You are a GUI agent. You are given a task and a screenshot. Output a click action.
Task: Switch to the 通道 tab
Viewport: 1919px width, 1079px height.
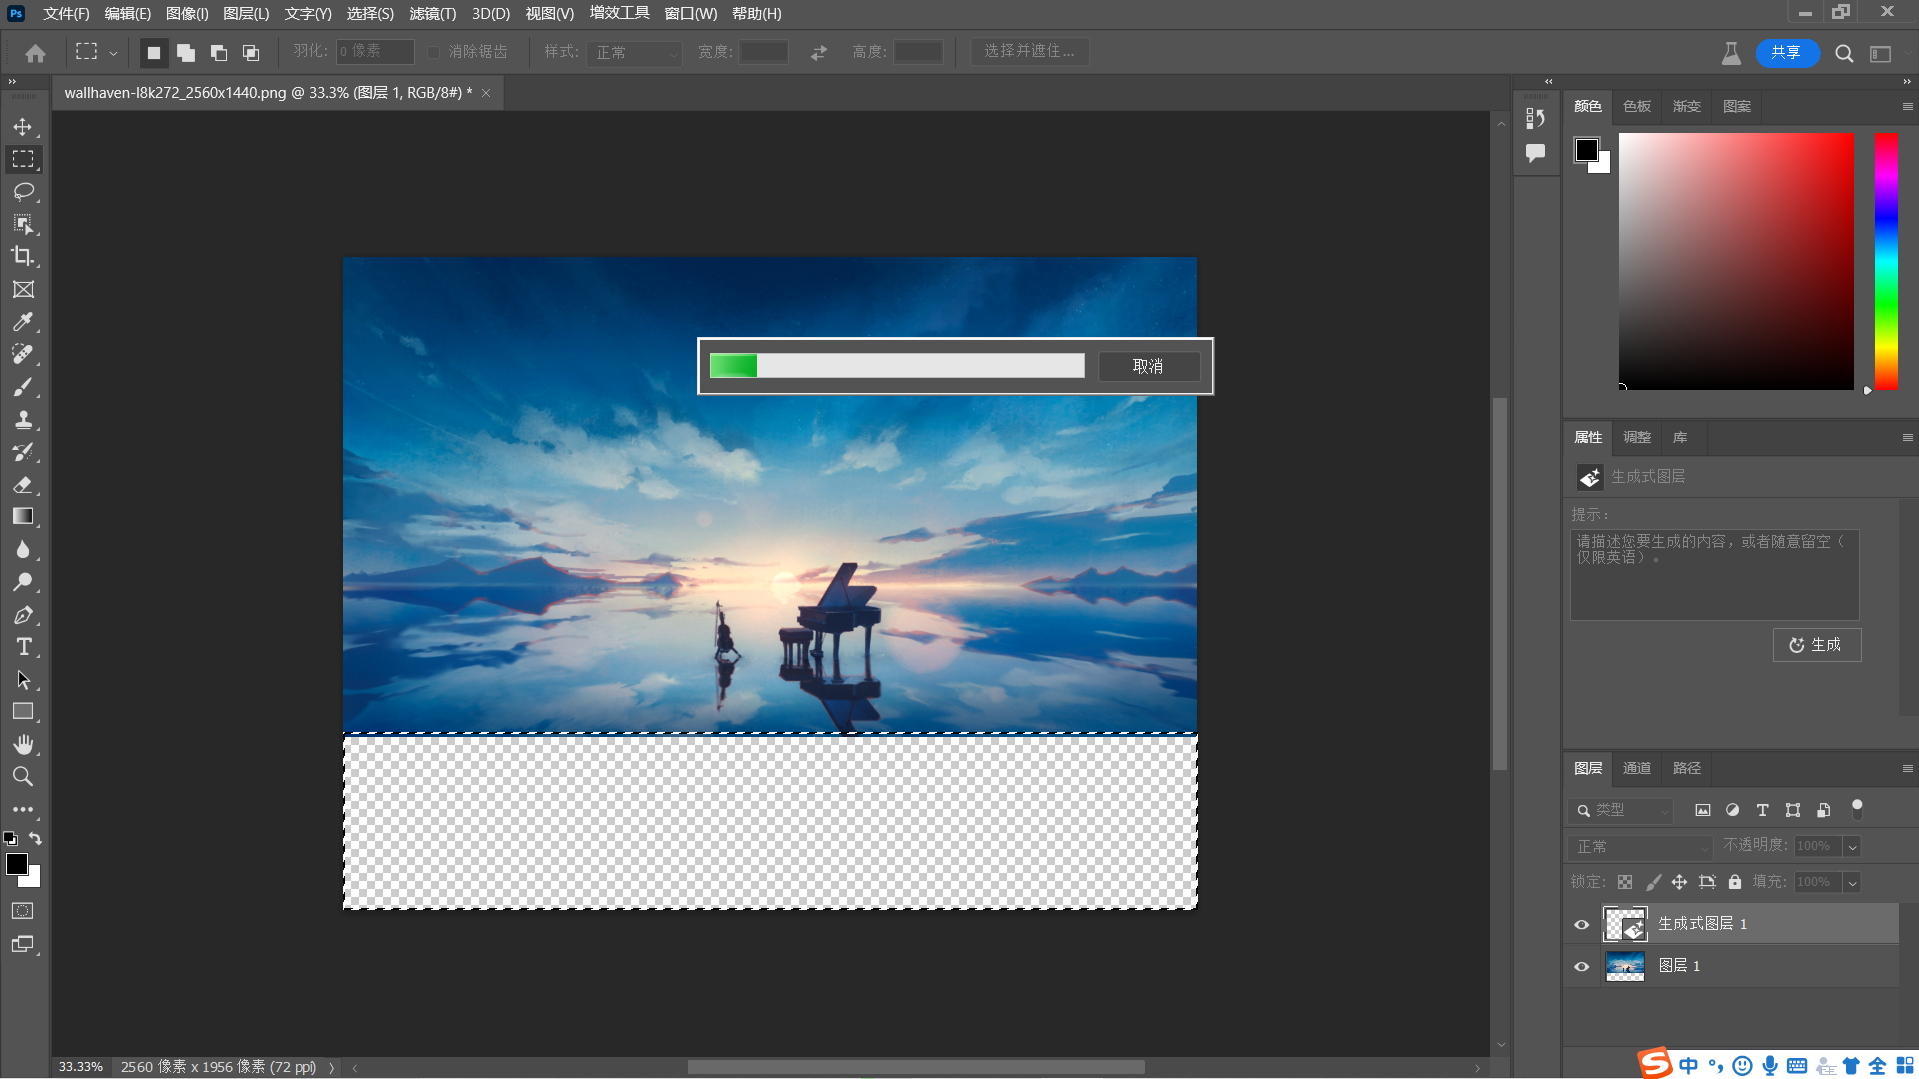pos(1637,768)
